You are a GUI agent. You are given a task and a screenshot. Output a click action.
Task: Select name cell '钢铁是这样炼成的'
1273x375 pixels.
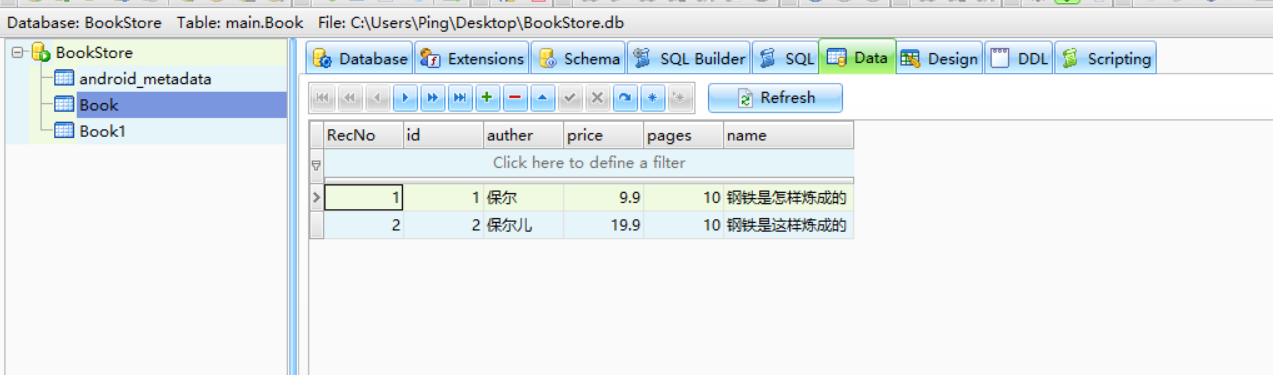[789, 226]
